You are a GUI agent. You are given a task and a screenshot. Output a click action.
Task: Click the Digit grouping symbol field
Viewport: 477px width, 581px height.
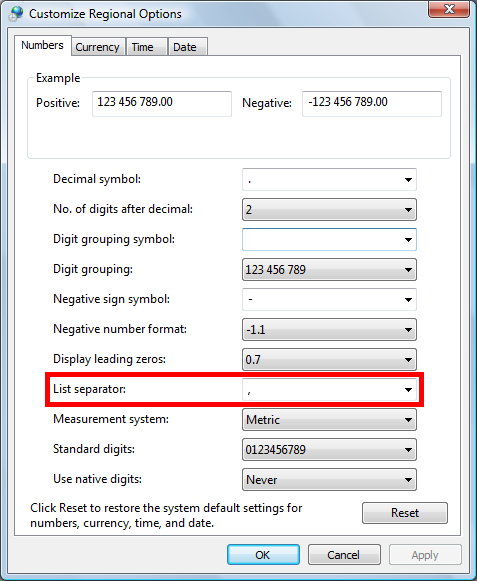(329, 239)
